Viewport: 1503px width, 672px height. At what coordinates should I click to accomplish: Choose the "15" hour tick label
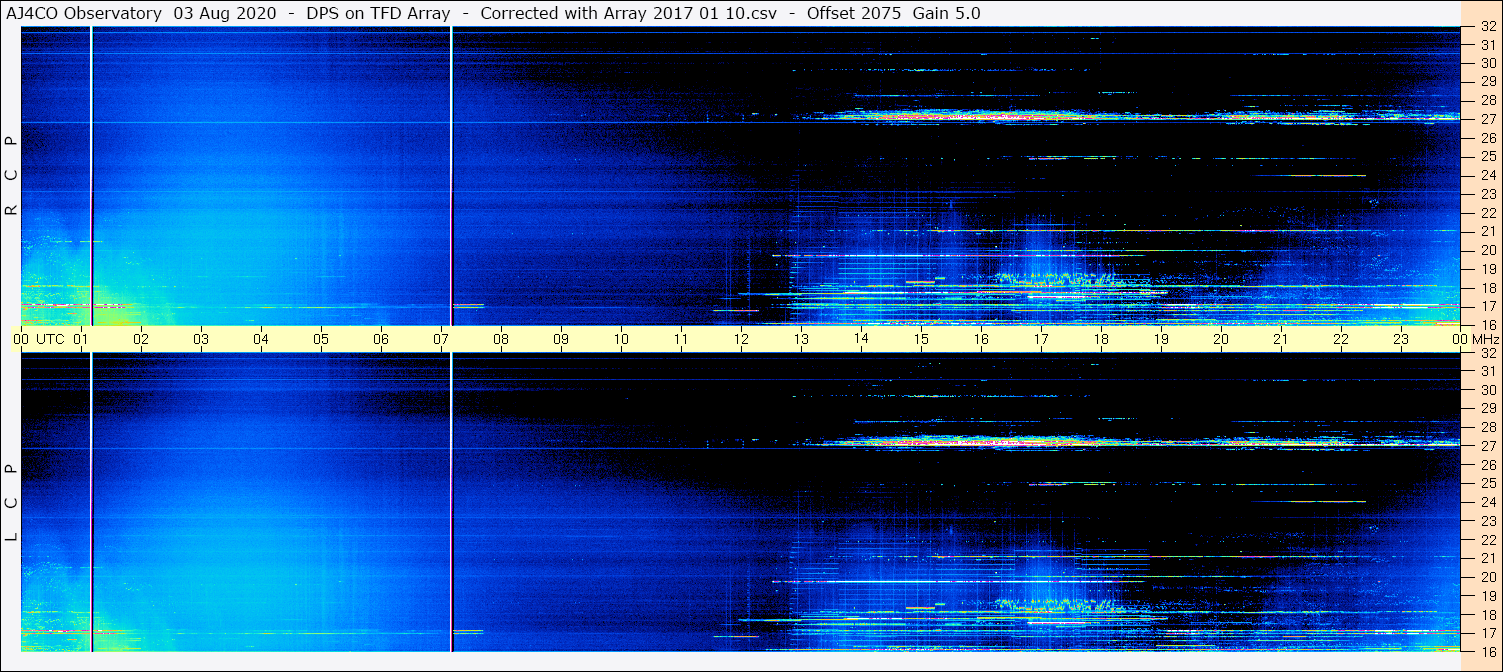[x=921, y=339]
